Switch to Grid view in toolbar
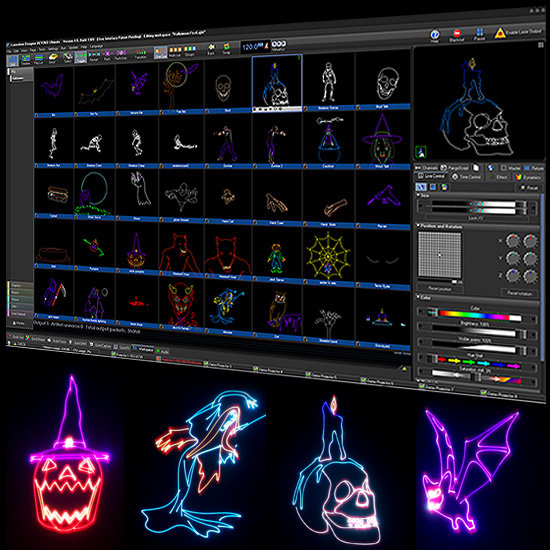Image resolution: width=550 pixels, height=550 pixels. (13, 61)
